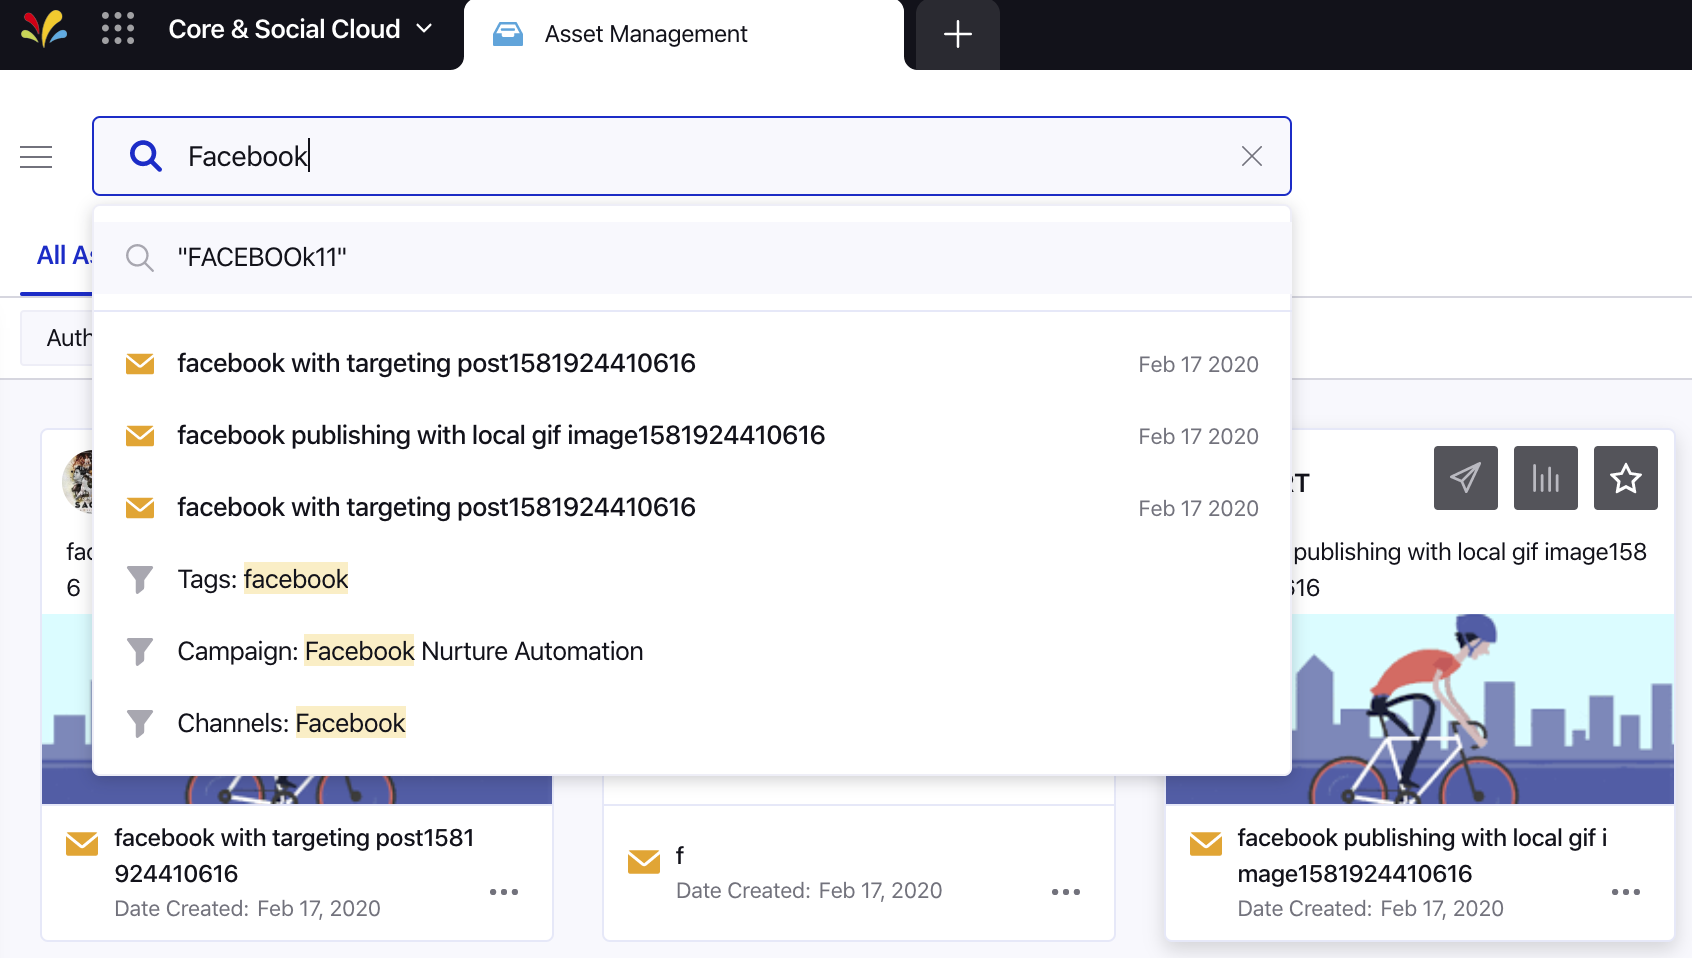Apply the Channels: Facebook filter
The height and width of the screenshot is (958, 1692).
(692, 724)
